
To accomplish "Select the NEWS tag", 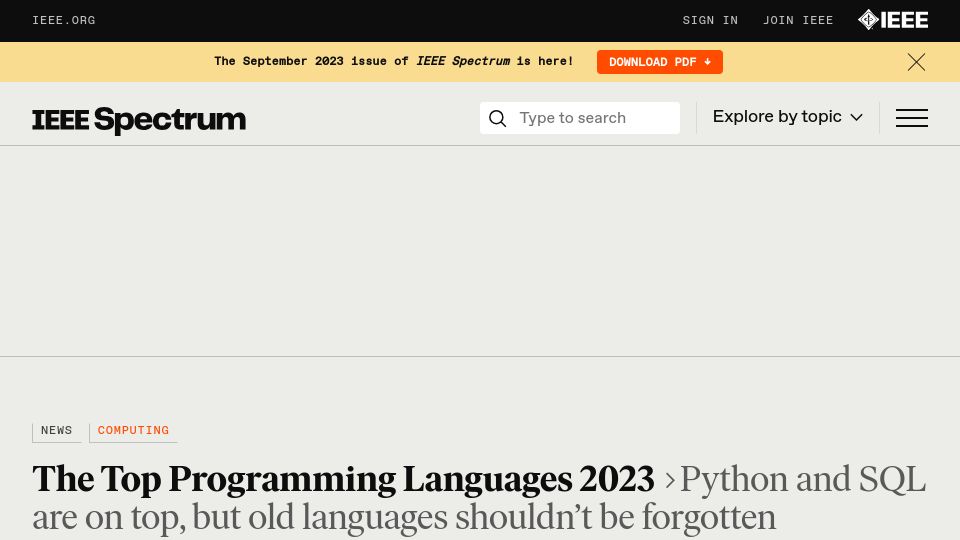I will click(x=56, y=430).
